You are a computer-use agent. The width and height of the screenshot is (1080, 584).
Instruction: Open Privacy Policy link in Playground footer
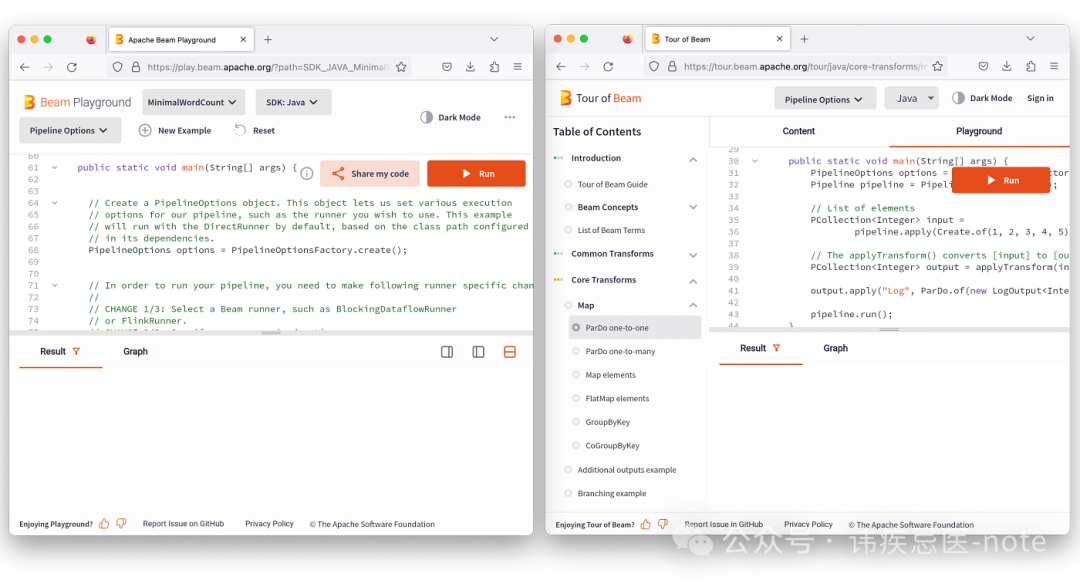tap(269, 524)
